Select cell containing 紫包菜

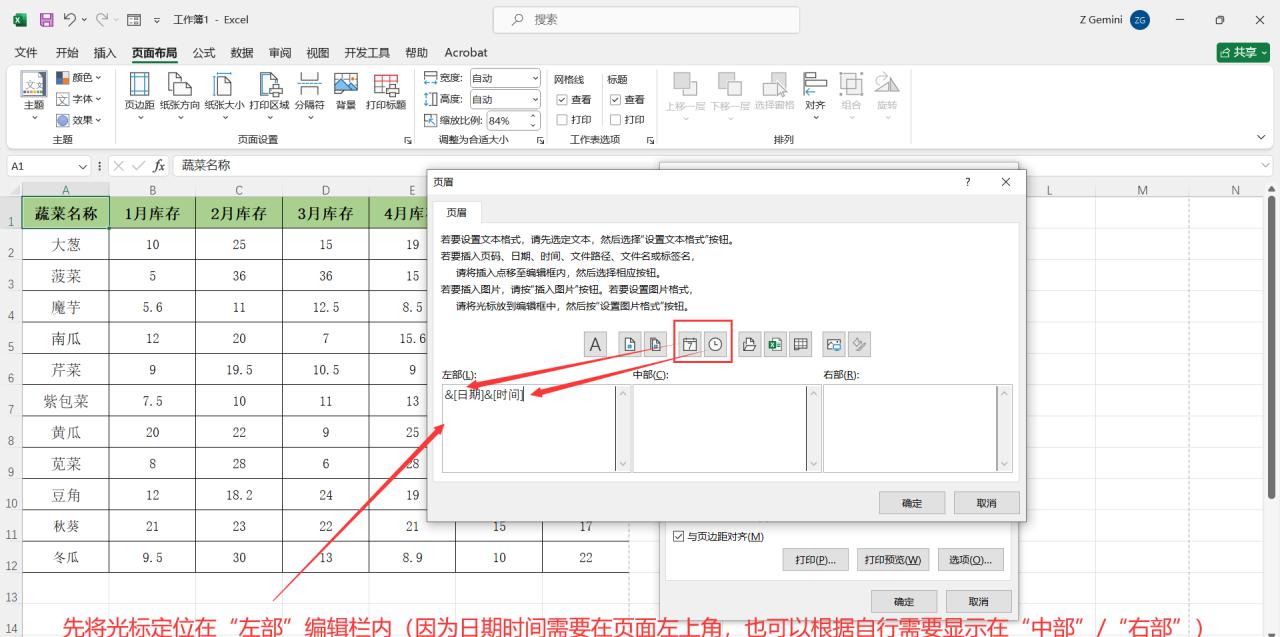point(66,401)
